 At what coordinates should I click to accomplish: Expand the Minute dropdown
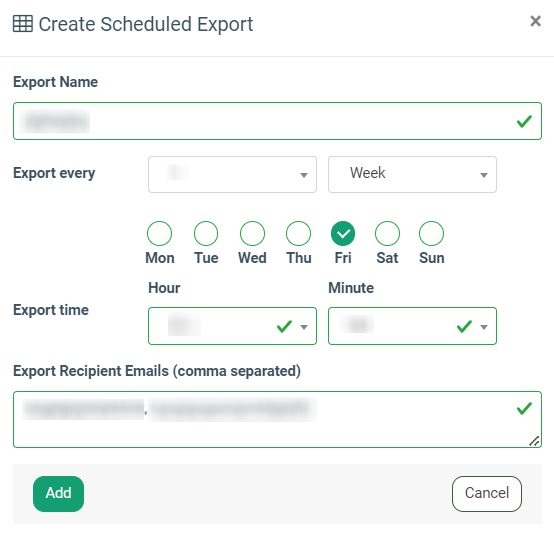pyautogui.click(x=412, y=326)
